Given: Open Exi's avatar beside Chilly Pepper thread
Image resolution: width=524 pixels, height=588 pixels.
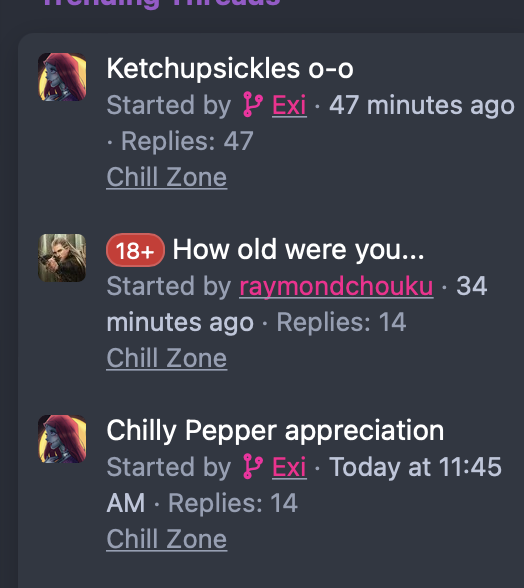Looking at the screenshot, I should [62, 439].
